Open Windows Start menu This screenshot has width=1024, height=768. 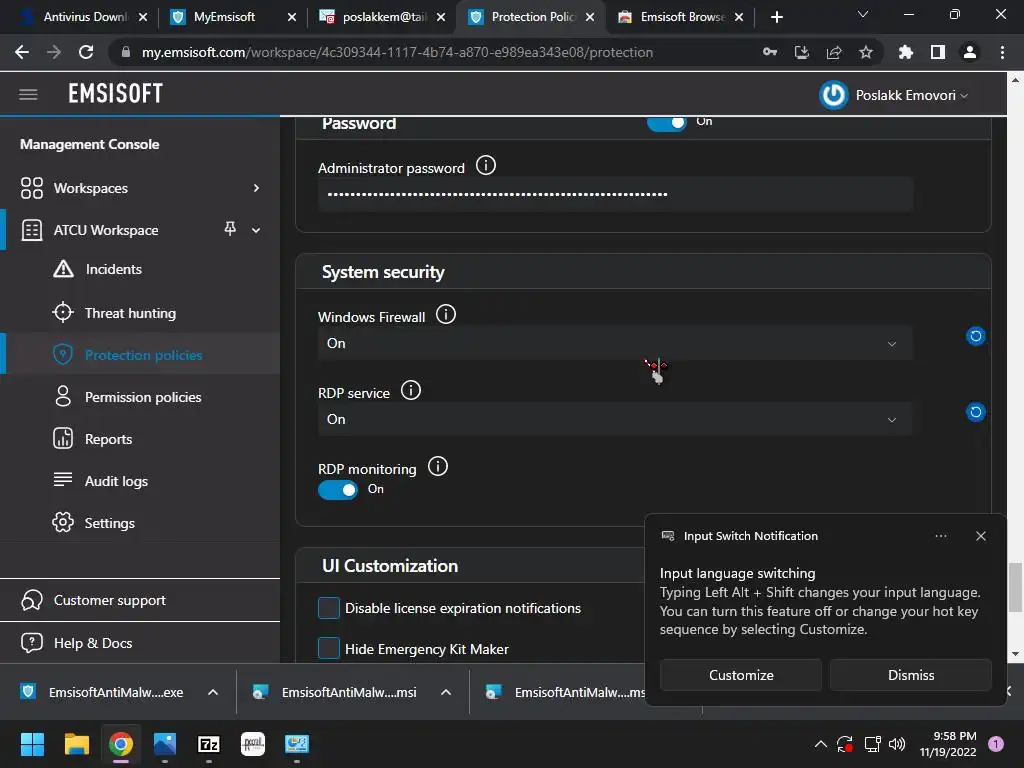pyautogui.click(x=32, y=744)
